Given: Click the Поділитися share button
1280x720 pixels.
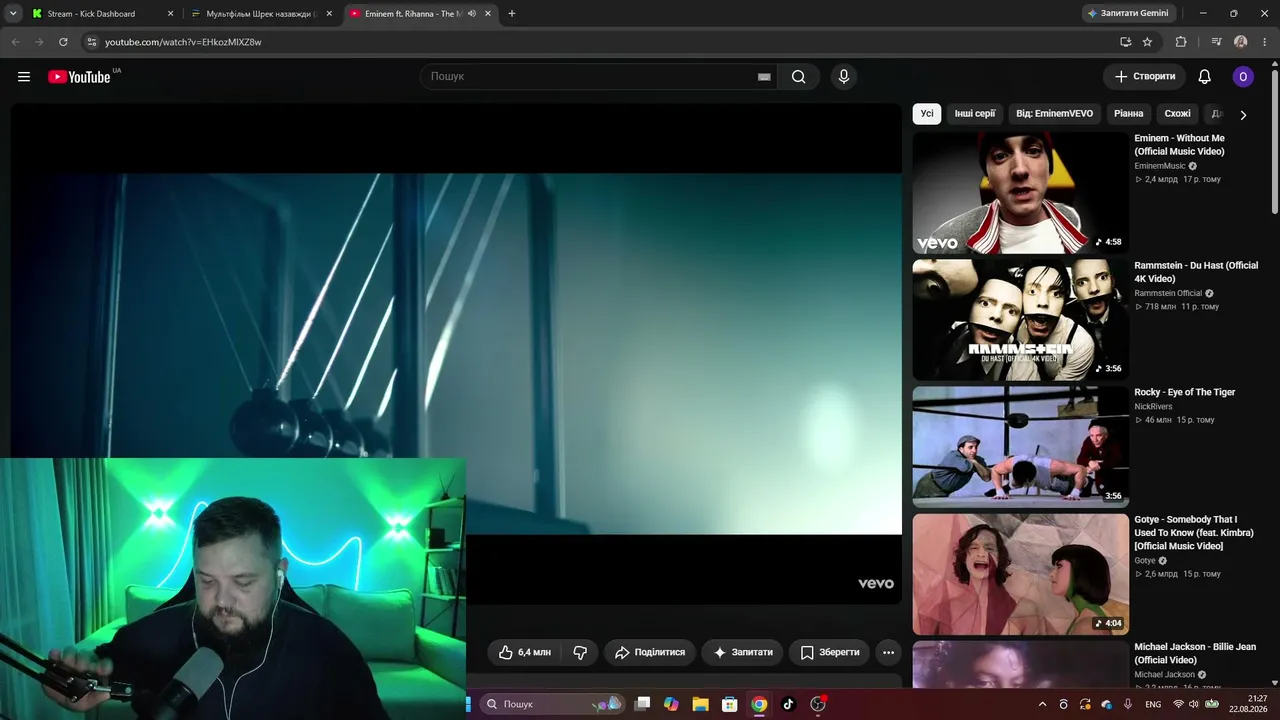Looking at the screenshot, I should (x=650, y=652).
